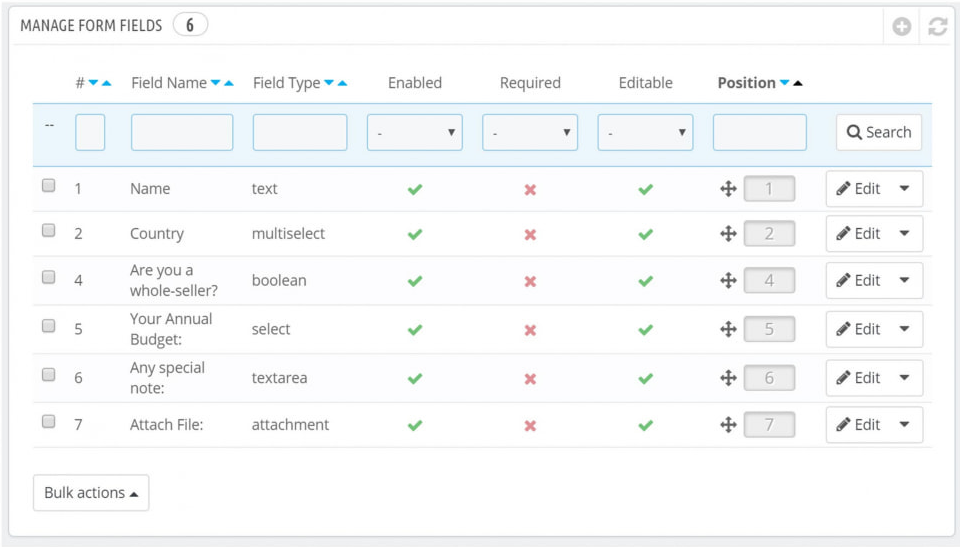This screenshot has height=547, width=960.
Task: Grab move handle for Name row
Action: click(728, 189)
